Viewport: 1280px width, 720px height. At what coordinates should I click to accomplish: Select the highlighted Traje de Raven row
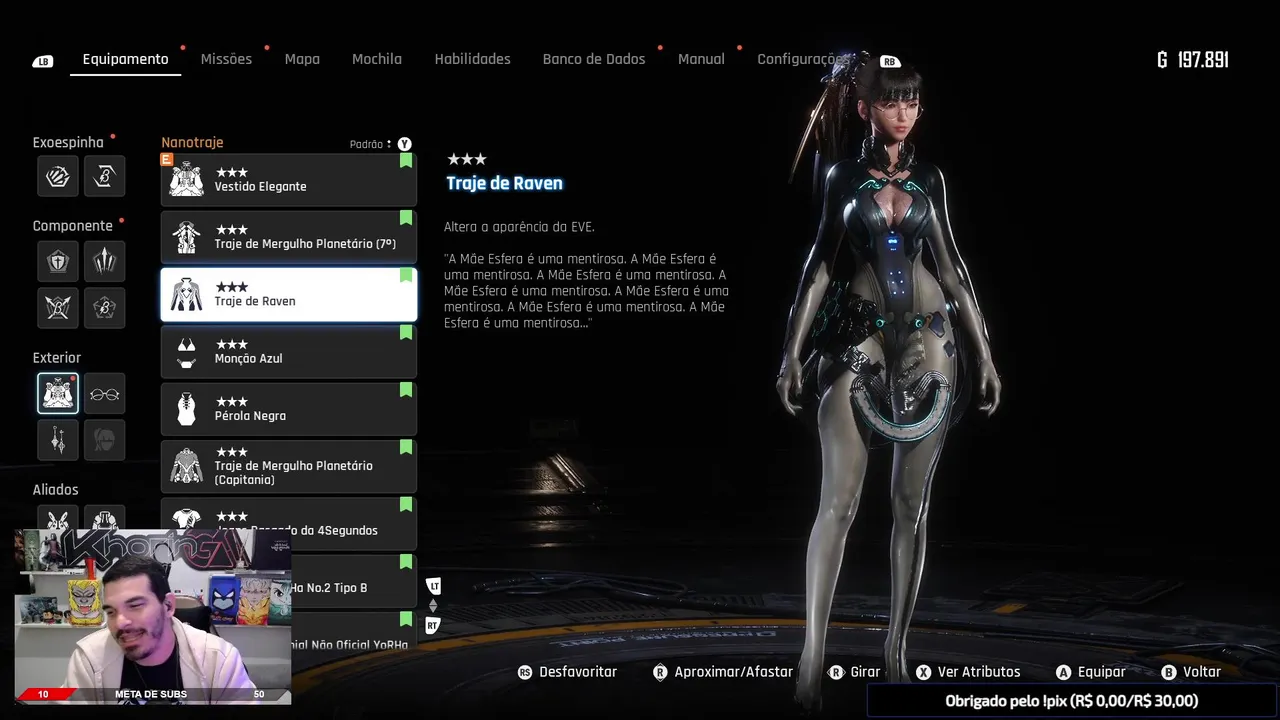tap(289, 294)
